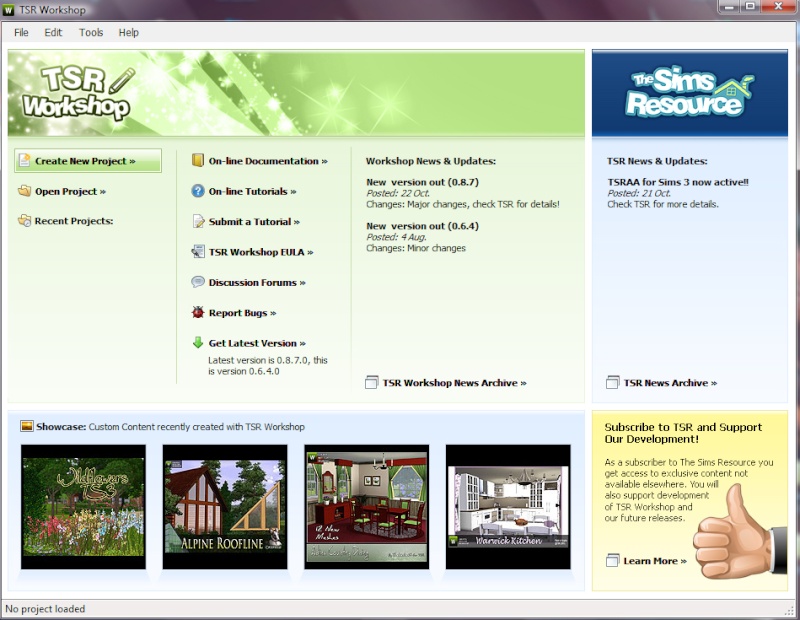Click the "Changes: Minor changes" text

pyautogui.click(x=416, y=248)
